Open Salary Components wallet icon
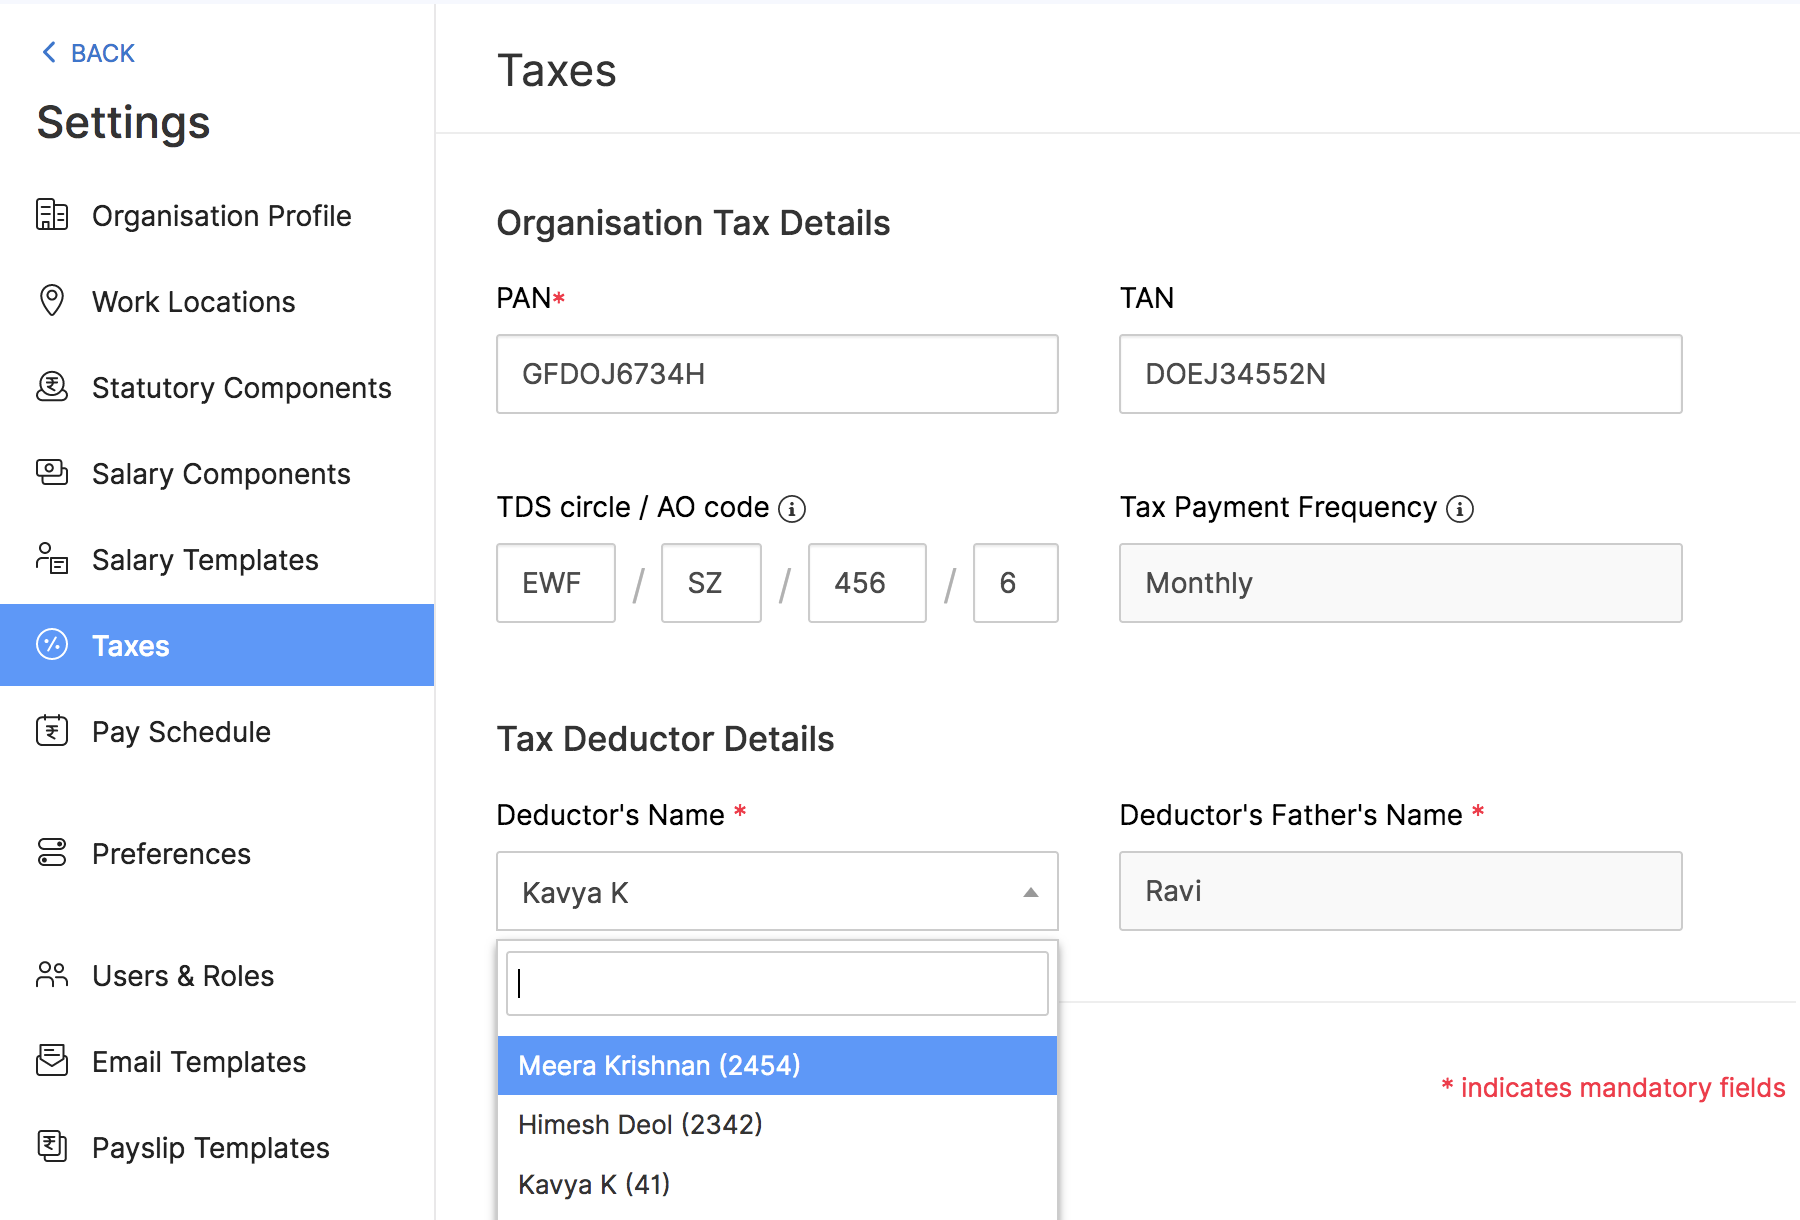The height and width of the screenshot is (1220, 1800). pos(51,473)
